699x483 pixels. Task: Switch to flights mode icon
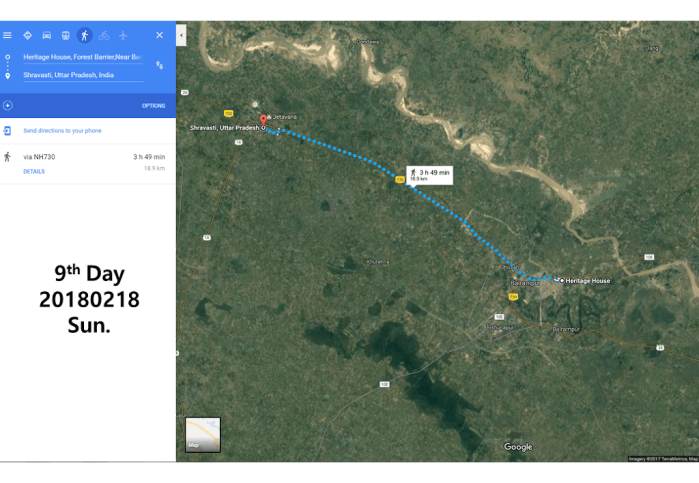click(x=123, y=35)
